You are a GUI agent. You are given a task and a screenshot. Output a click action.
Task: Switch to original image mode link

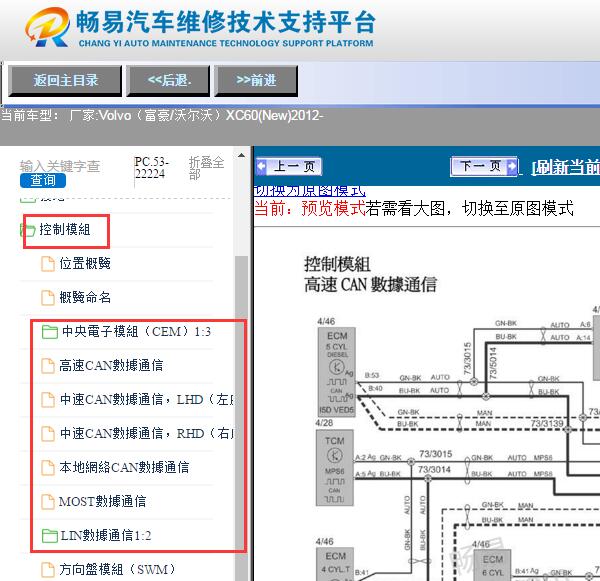pyautogui.click(x=310, y=191)
